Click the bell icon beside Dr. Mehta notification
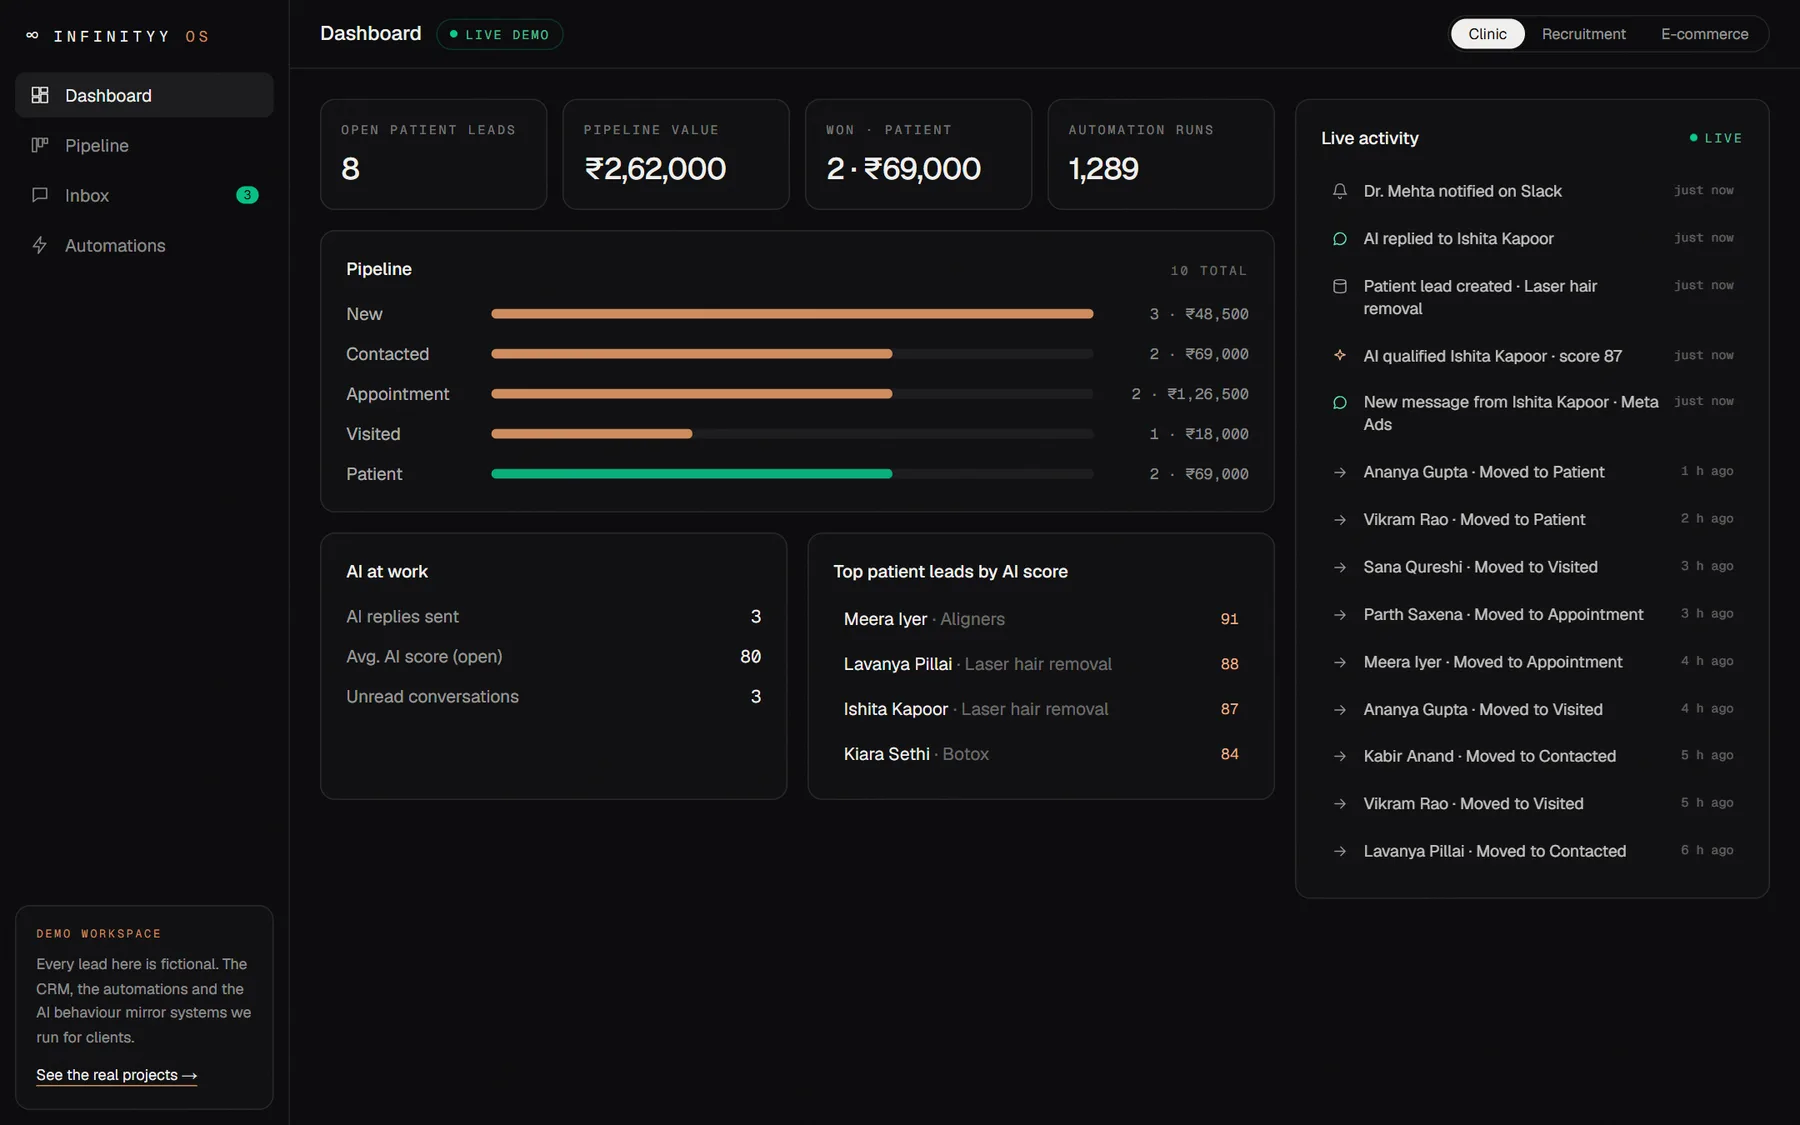This screenshot has height=1125, width=1800. 1340,191
